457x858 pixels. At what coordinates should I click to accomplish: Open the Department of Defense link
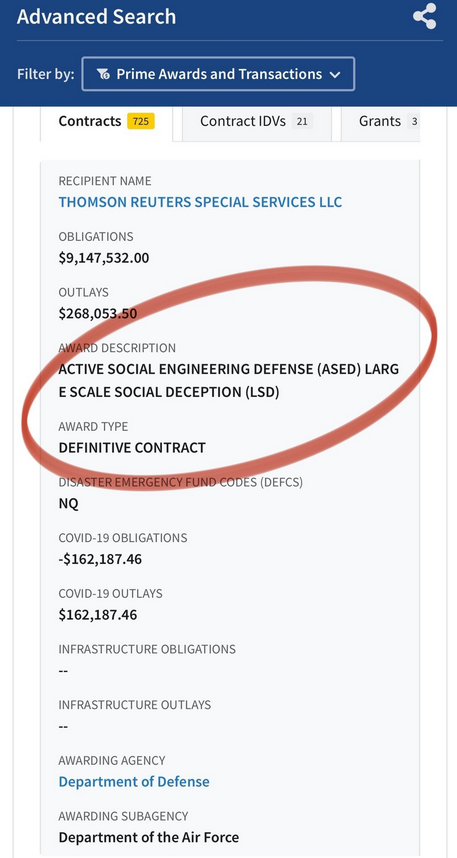134,781
